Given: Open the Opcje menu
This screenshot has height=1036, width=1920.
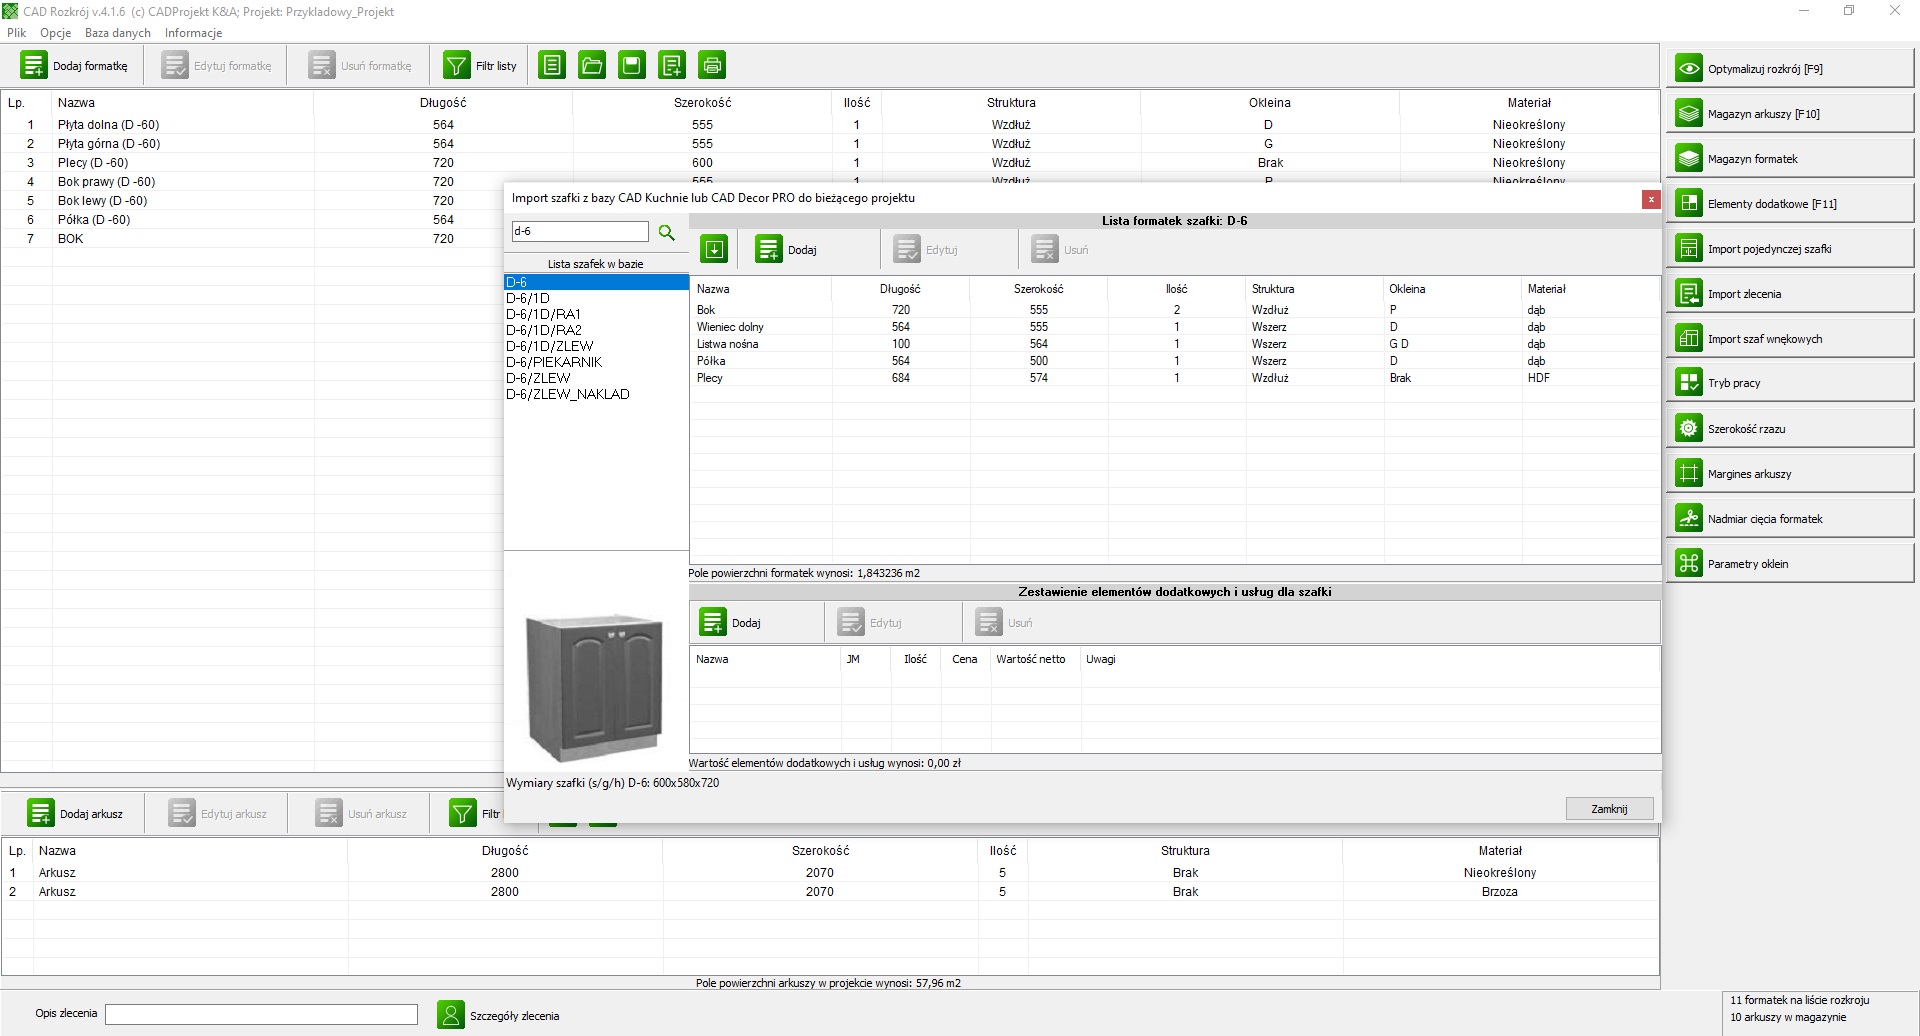Looking at the screenshot, I should (x=55, y=33).
